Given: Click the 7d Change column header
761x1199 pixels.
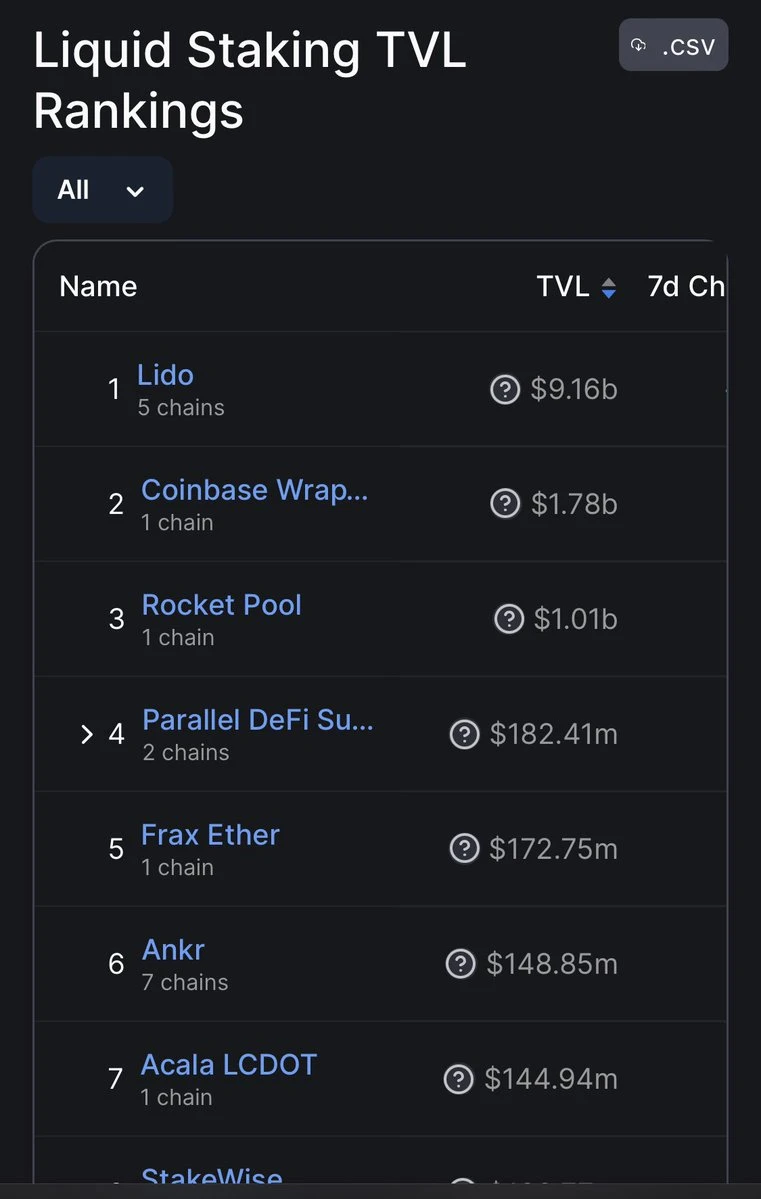Looking at the screenshot, I should coord(686,286).
